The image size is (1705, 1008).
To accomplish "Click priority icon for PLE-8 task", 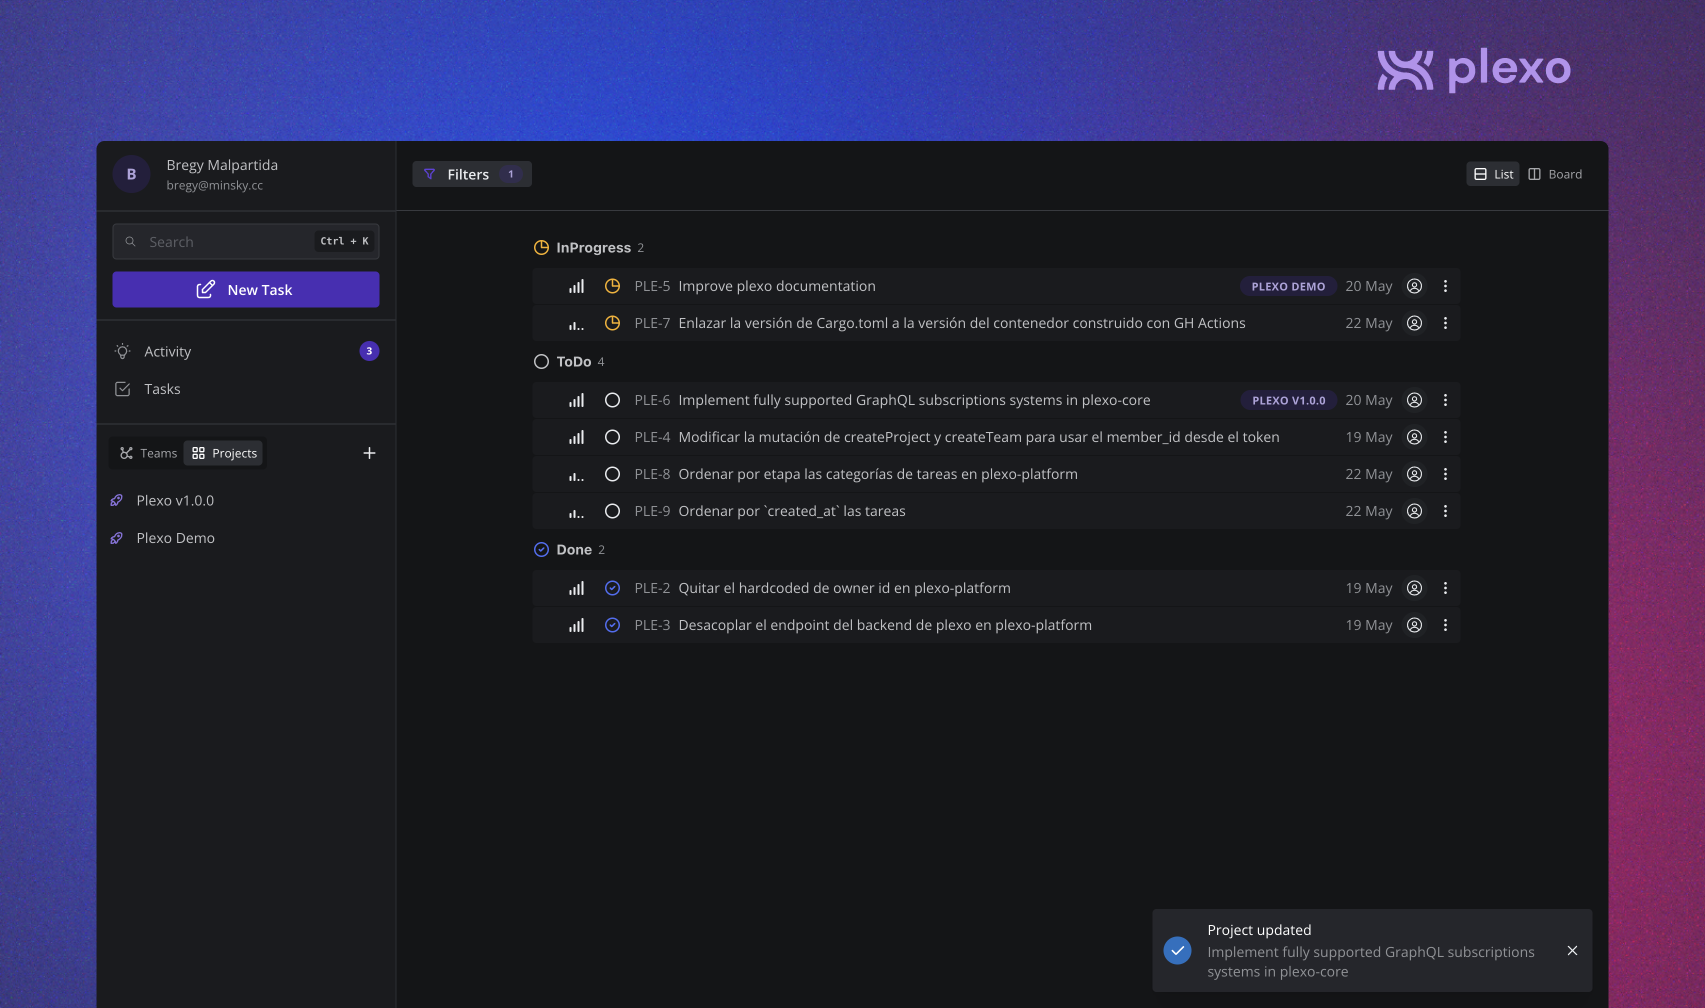I will click(x=576, y=474).
